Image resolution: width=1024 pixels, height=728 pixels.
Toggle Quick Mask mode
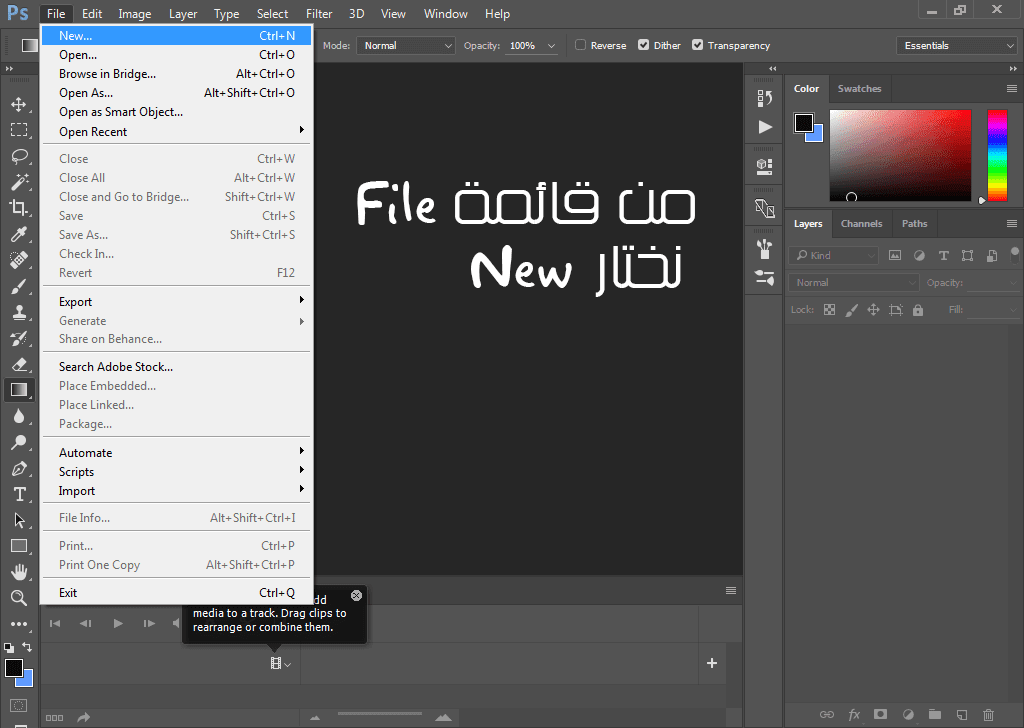[x=19, y=705]
